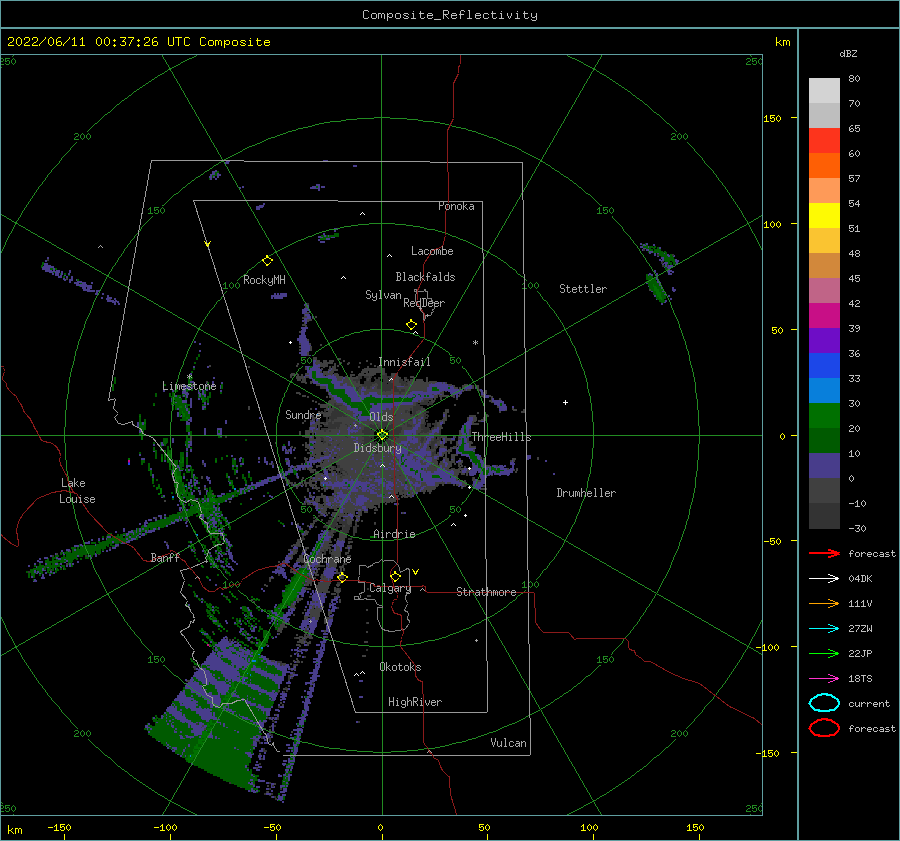Click the Drumheller city label
This screenshot has height=841, width=900.
point(586,493)
